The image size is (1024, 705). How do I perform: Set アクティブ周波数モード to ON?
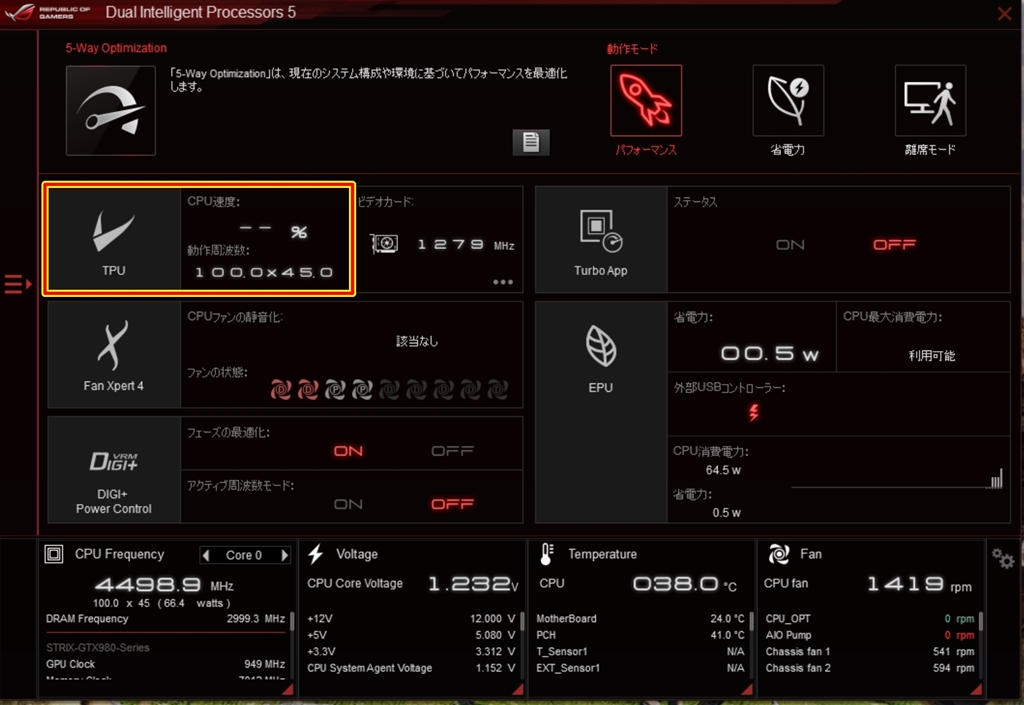pyautogui.click(x=348, y=504)
